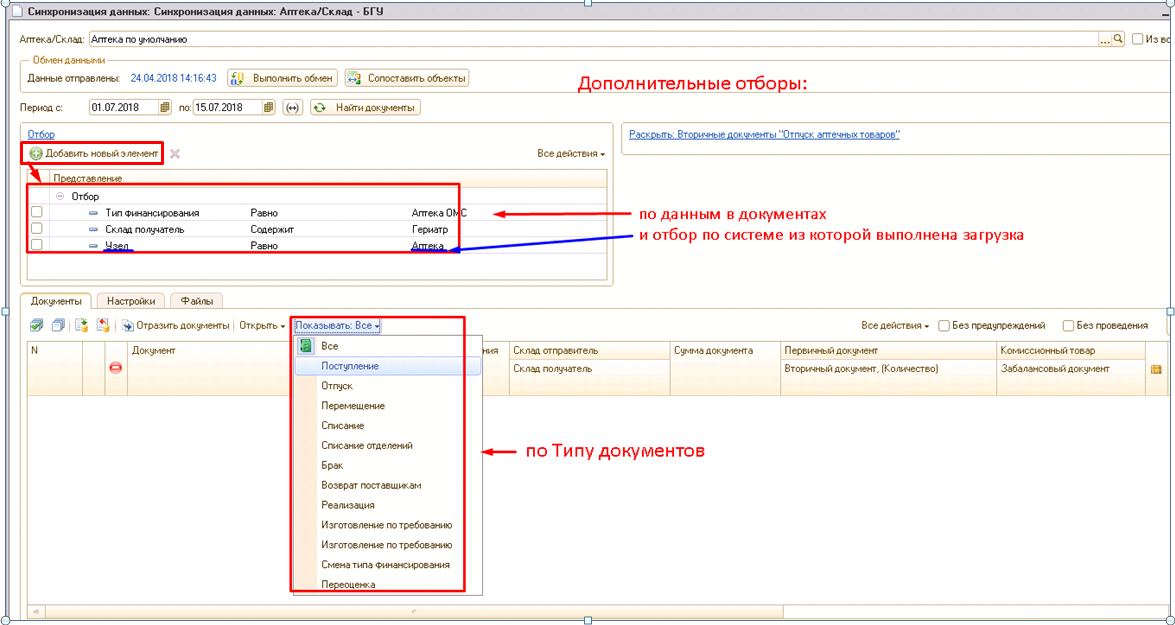The height and width of the screenshot is (625, 1175).
Task: Switch to the Настройки tab
Action: [131, 300]
